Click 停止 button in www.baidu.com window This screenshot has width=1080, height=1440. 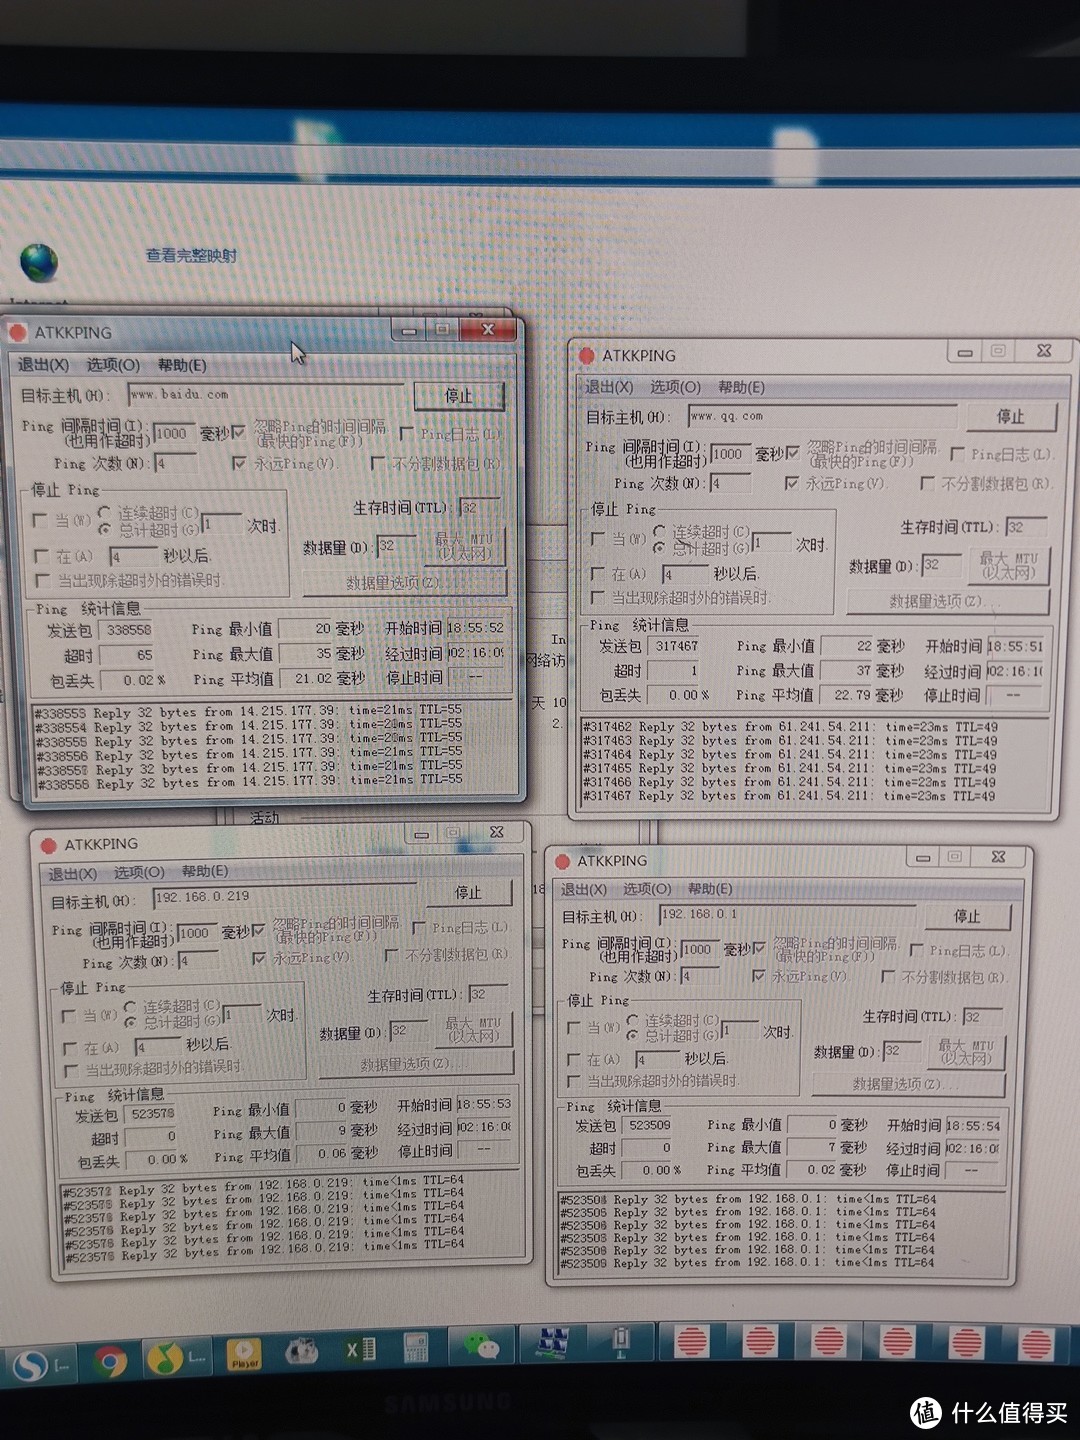coord(459,396)
